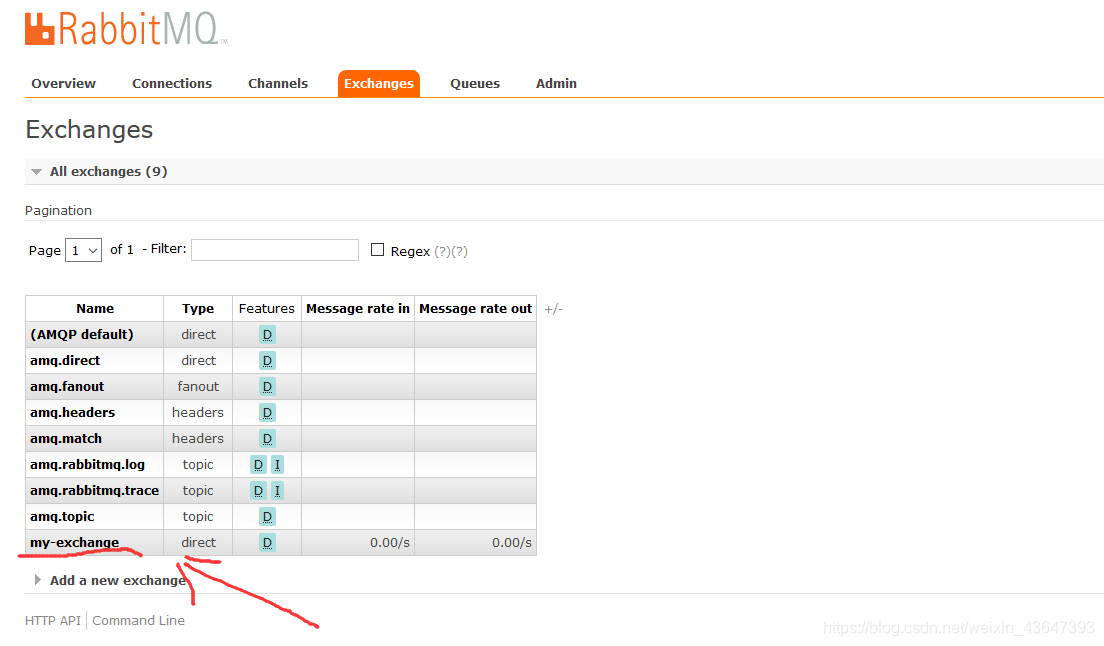
Task: Open the Page number dropdown
Action: coord(84,251)
